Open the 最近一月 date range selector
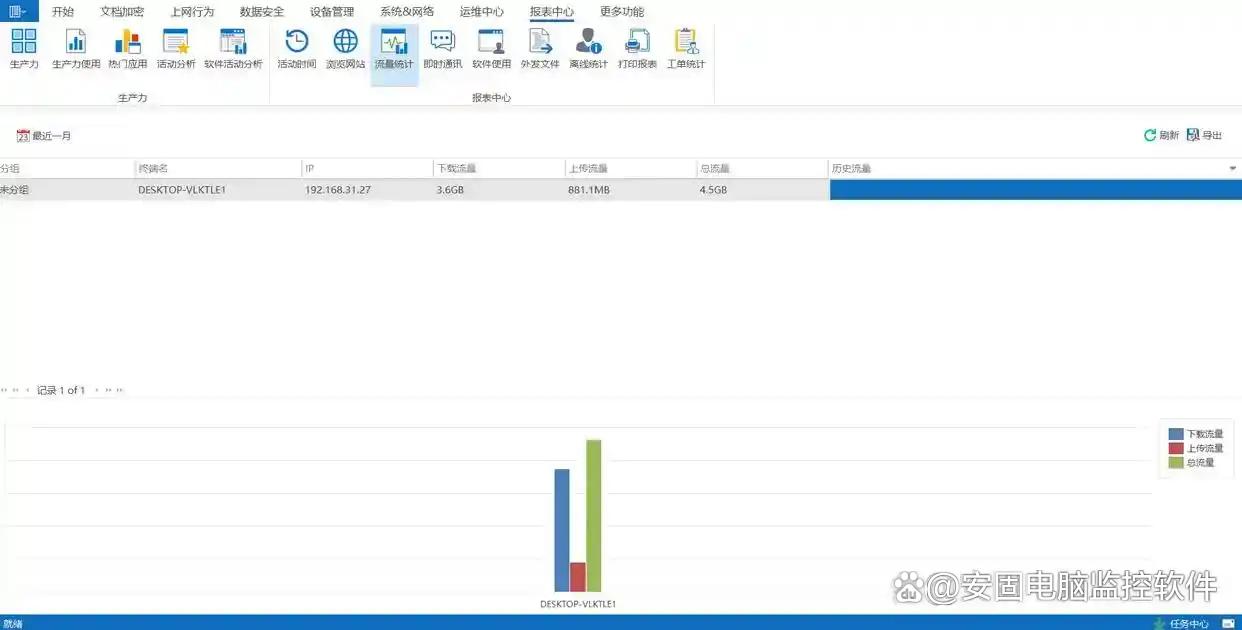The width and height of the screenshot is (1242, 630). (x=44, y=136)
